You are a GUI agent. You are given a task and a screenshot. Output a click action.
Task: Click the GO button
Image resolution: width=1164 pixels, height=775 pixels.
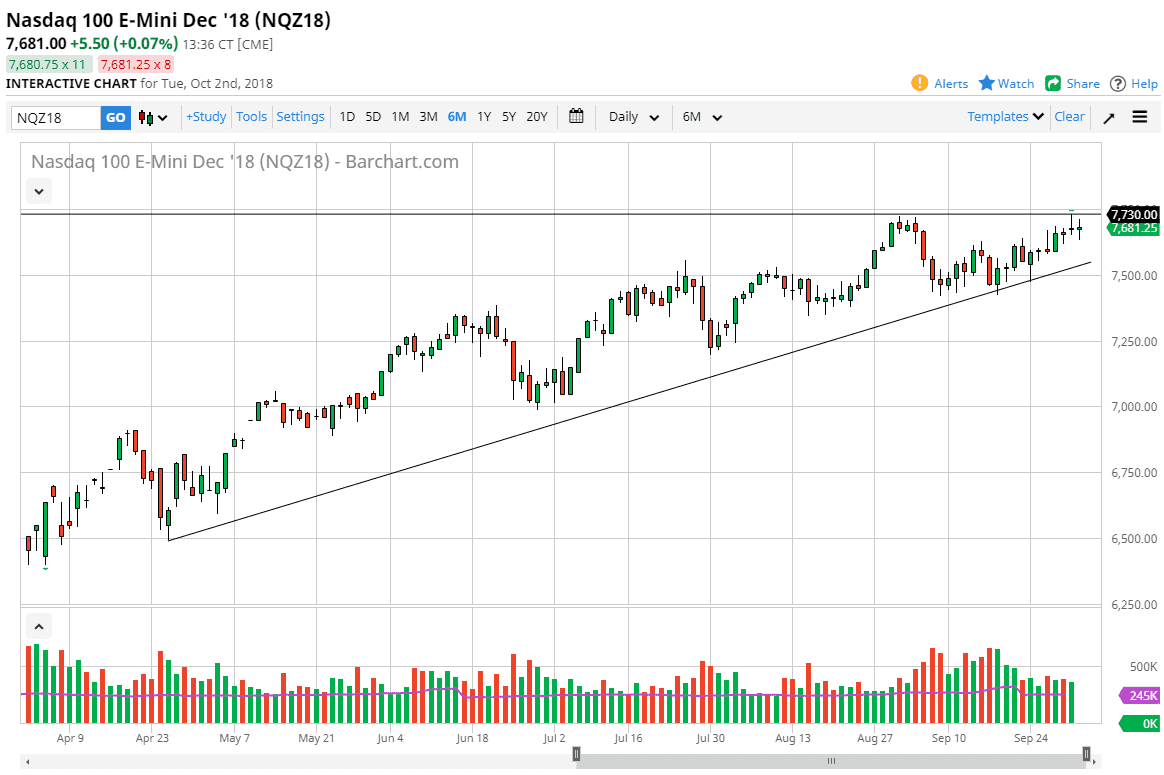(x=115, y=117)
